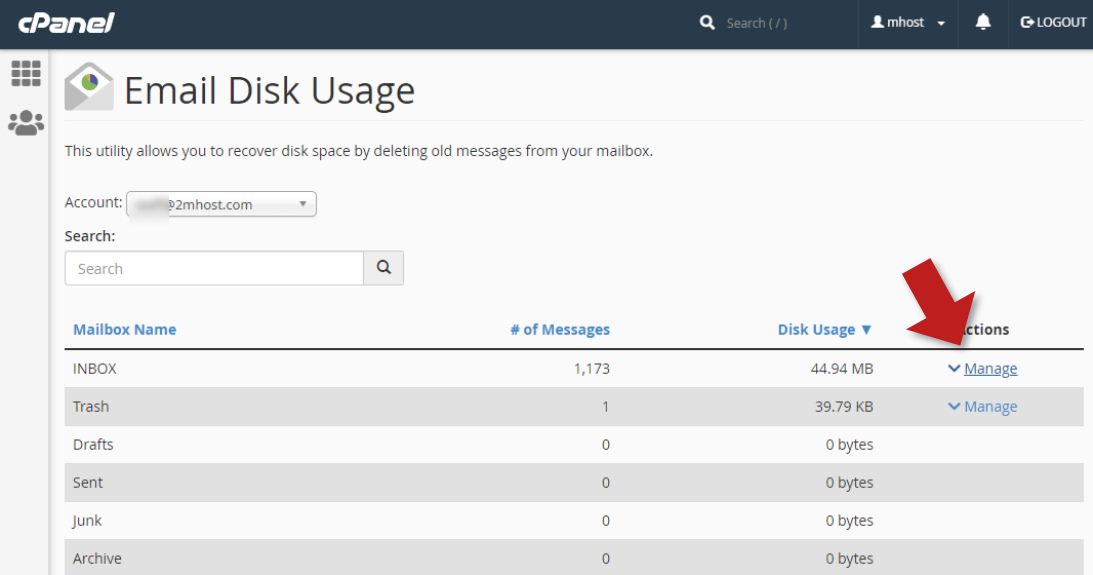Click the cPanel logo
The image size is (1093, 575).
click(66, 22)
